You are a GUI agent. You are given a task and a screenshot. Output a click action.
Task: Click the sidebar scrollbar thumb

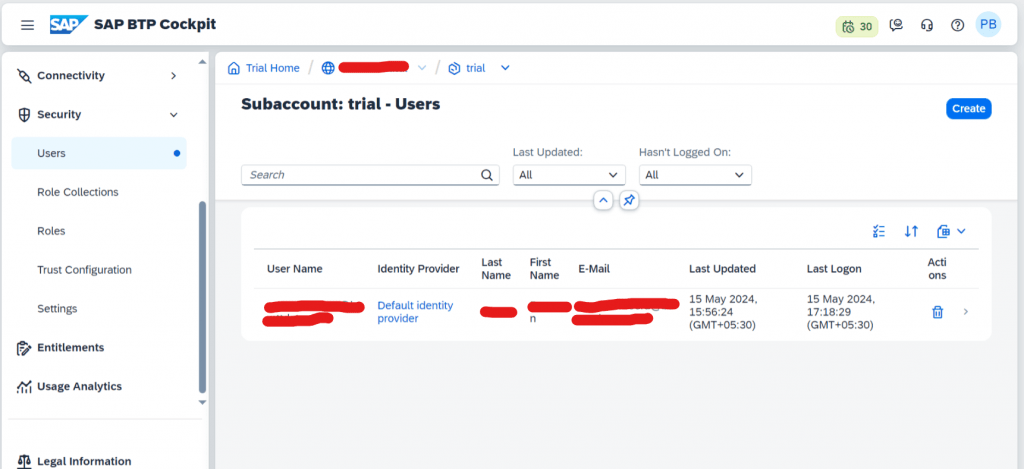tap(202, 297)
